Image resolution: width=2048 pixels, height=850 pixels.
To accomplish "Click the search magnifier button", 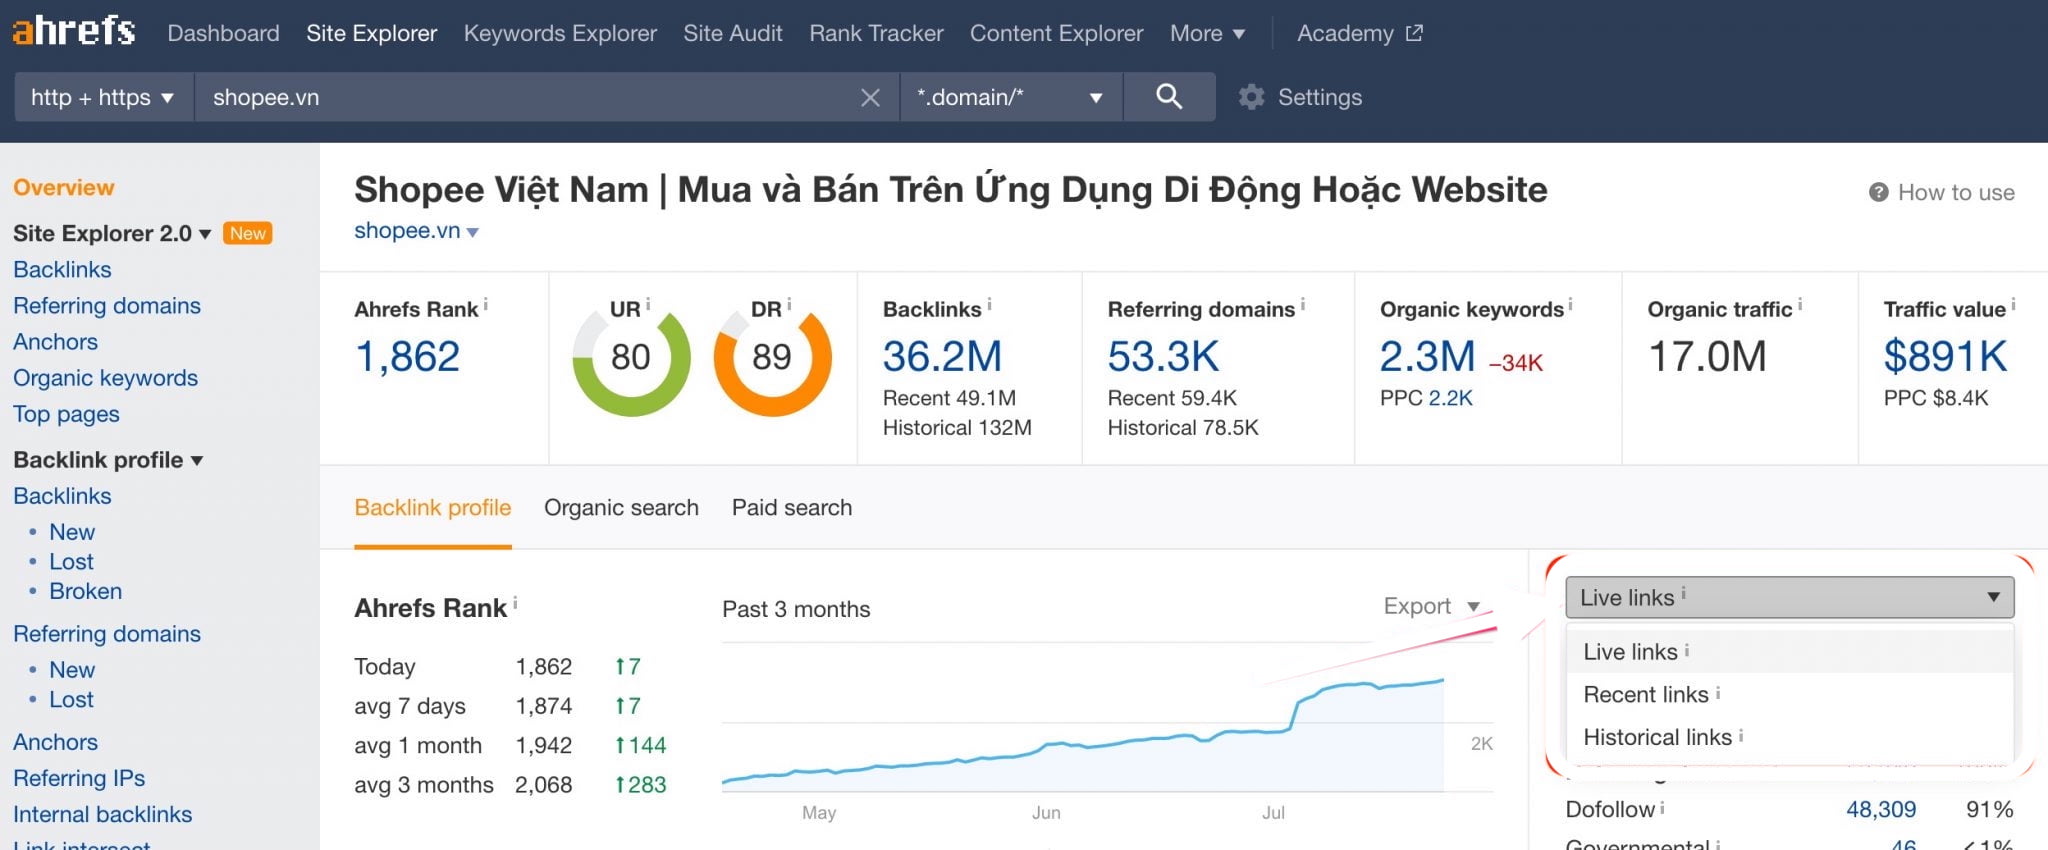I will pyautogui.click(x=1169, y=97).
